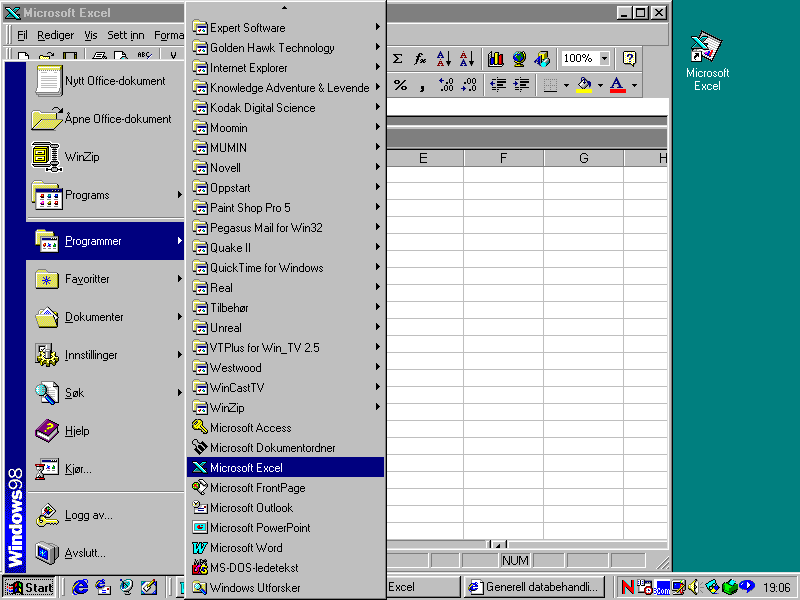
Task: Open the Paste Function fx tool
Action: click(x=421, y=59)
